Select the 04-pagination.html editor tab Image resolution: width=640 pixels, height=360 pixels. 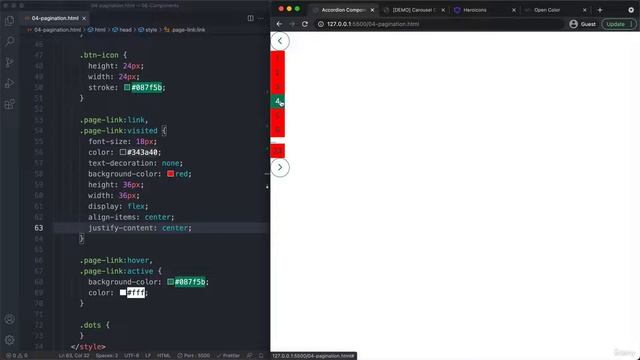tap(55, 18)
